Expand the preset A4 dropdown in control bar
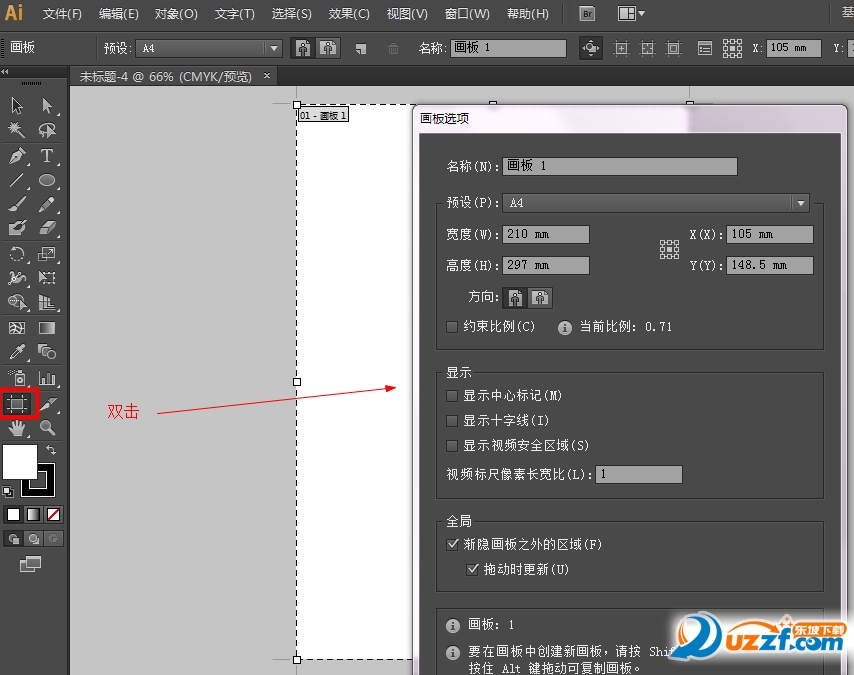This screenshot has height=675, width=854. [x=273, y=48]
